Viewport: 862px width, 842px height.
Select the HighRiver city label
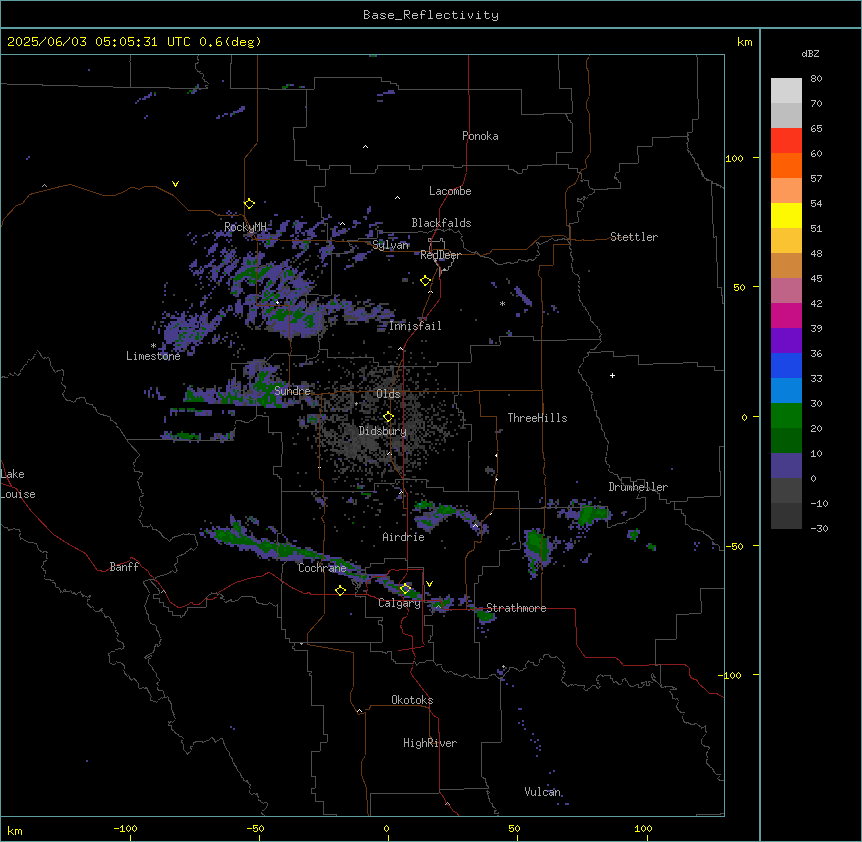tap(430, 743)
